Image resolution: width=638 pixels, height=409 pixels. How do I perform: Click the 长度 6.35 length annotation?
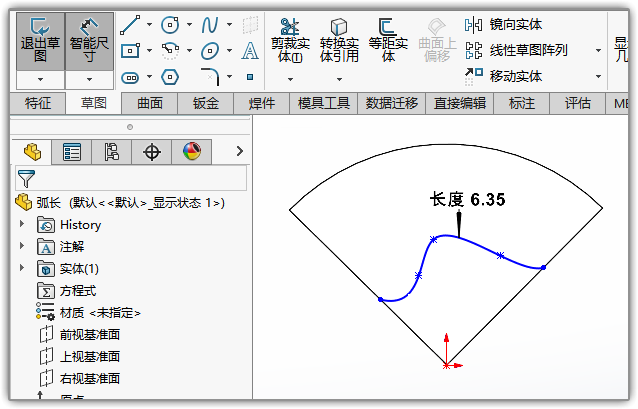tap(468, 199)
